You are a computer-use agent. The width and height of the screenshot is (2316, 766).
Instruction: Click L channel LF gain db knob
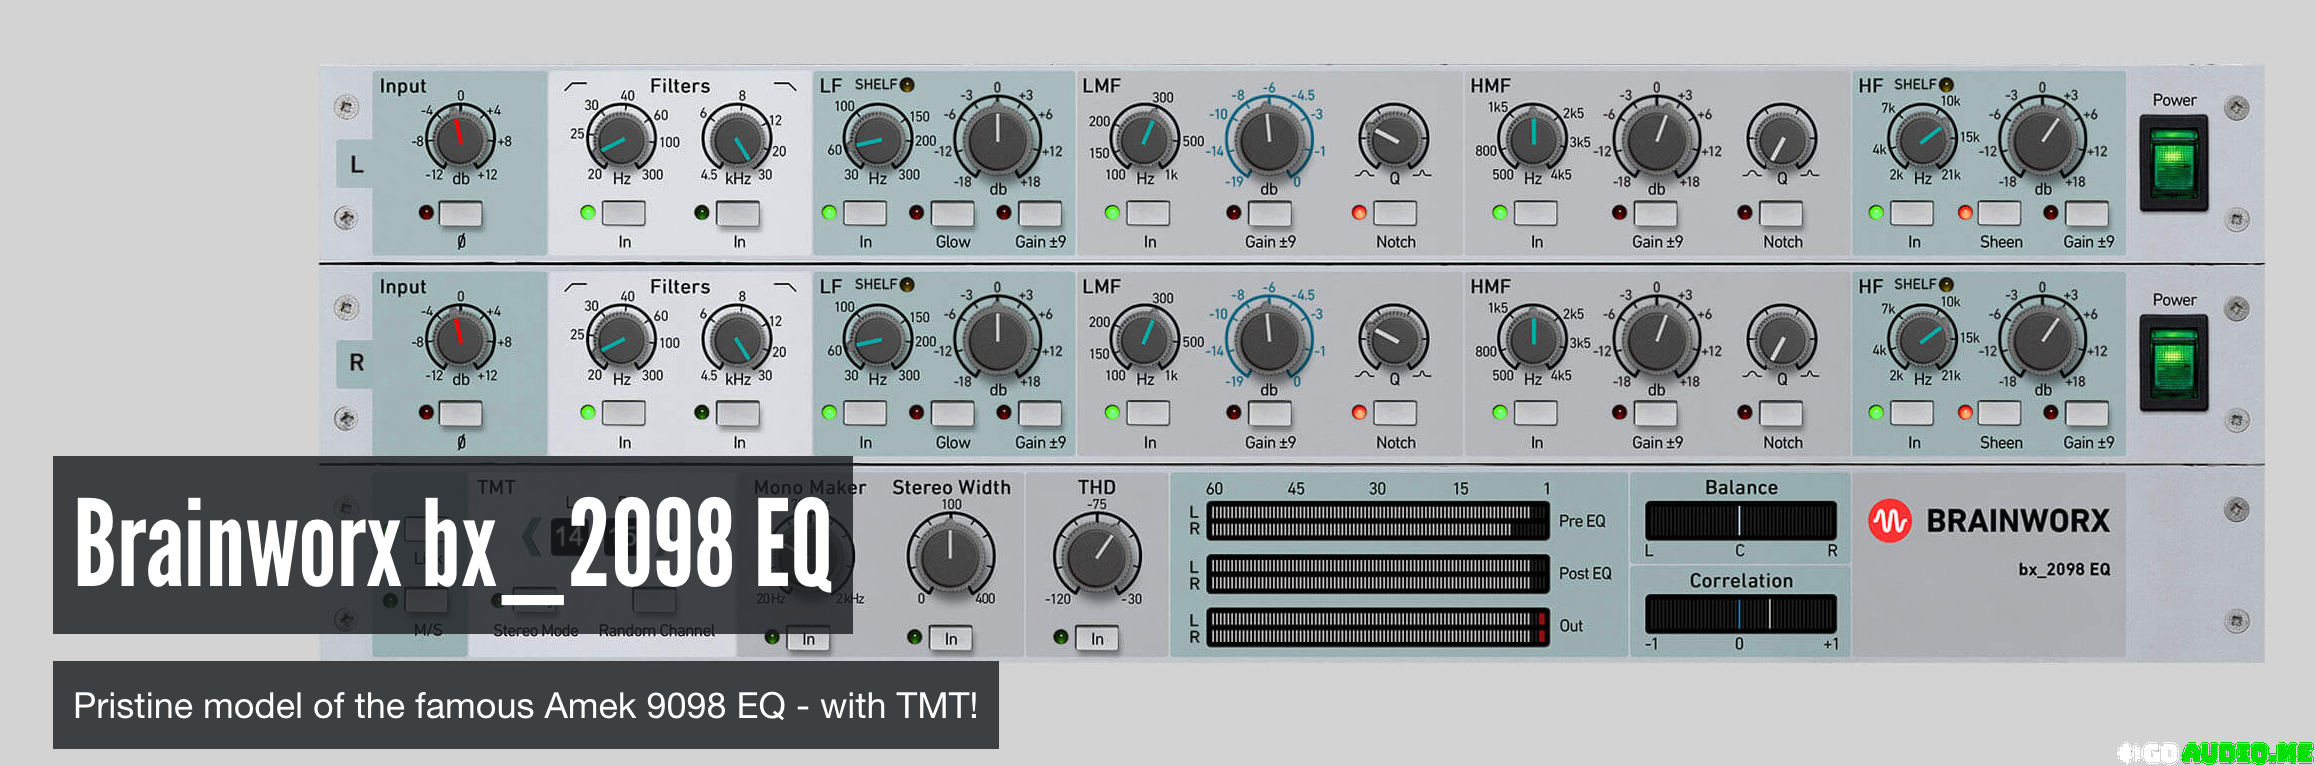tap(997, 140)
